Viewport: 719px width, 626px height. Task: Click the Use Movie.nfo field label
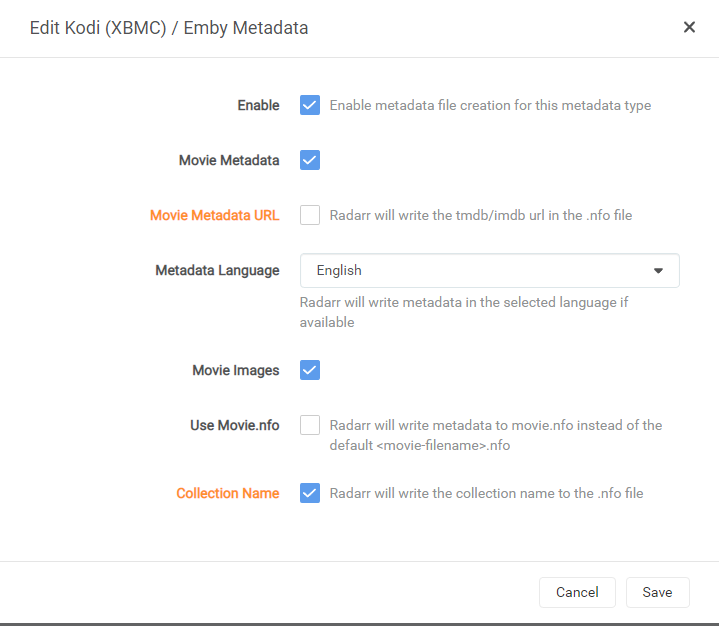(x=234, y=425)
